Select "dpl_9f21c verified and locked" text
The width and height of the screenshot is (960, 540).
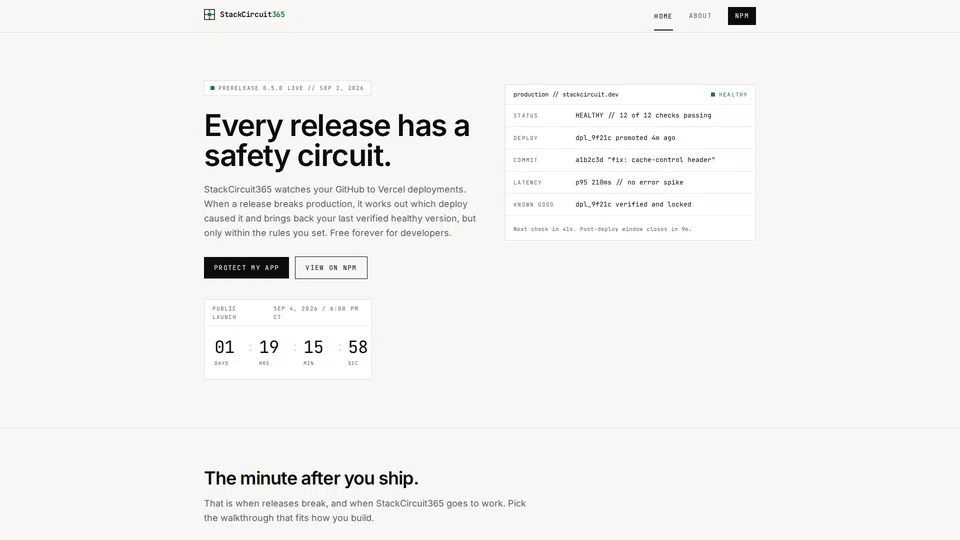click(633, 204)
